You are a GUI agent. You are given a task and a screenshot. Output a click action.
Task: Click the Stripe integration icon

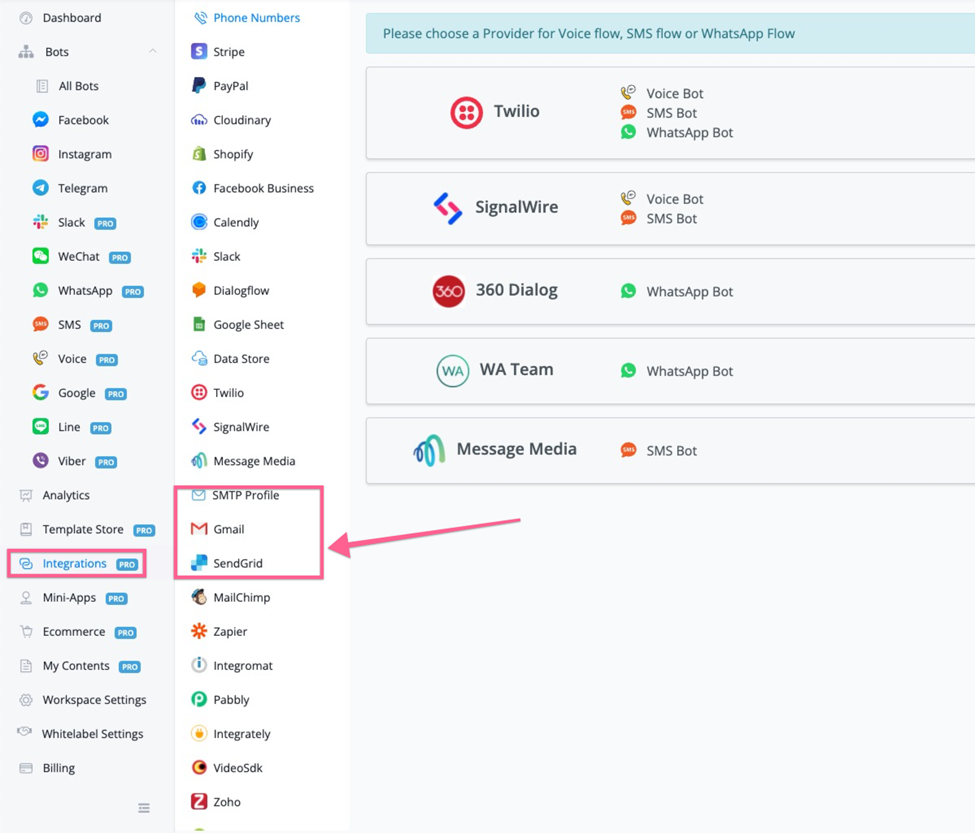(x=199, y=52)
